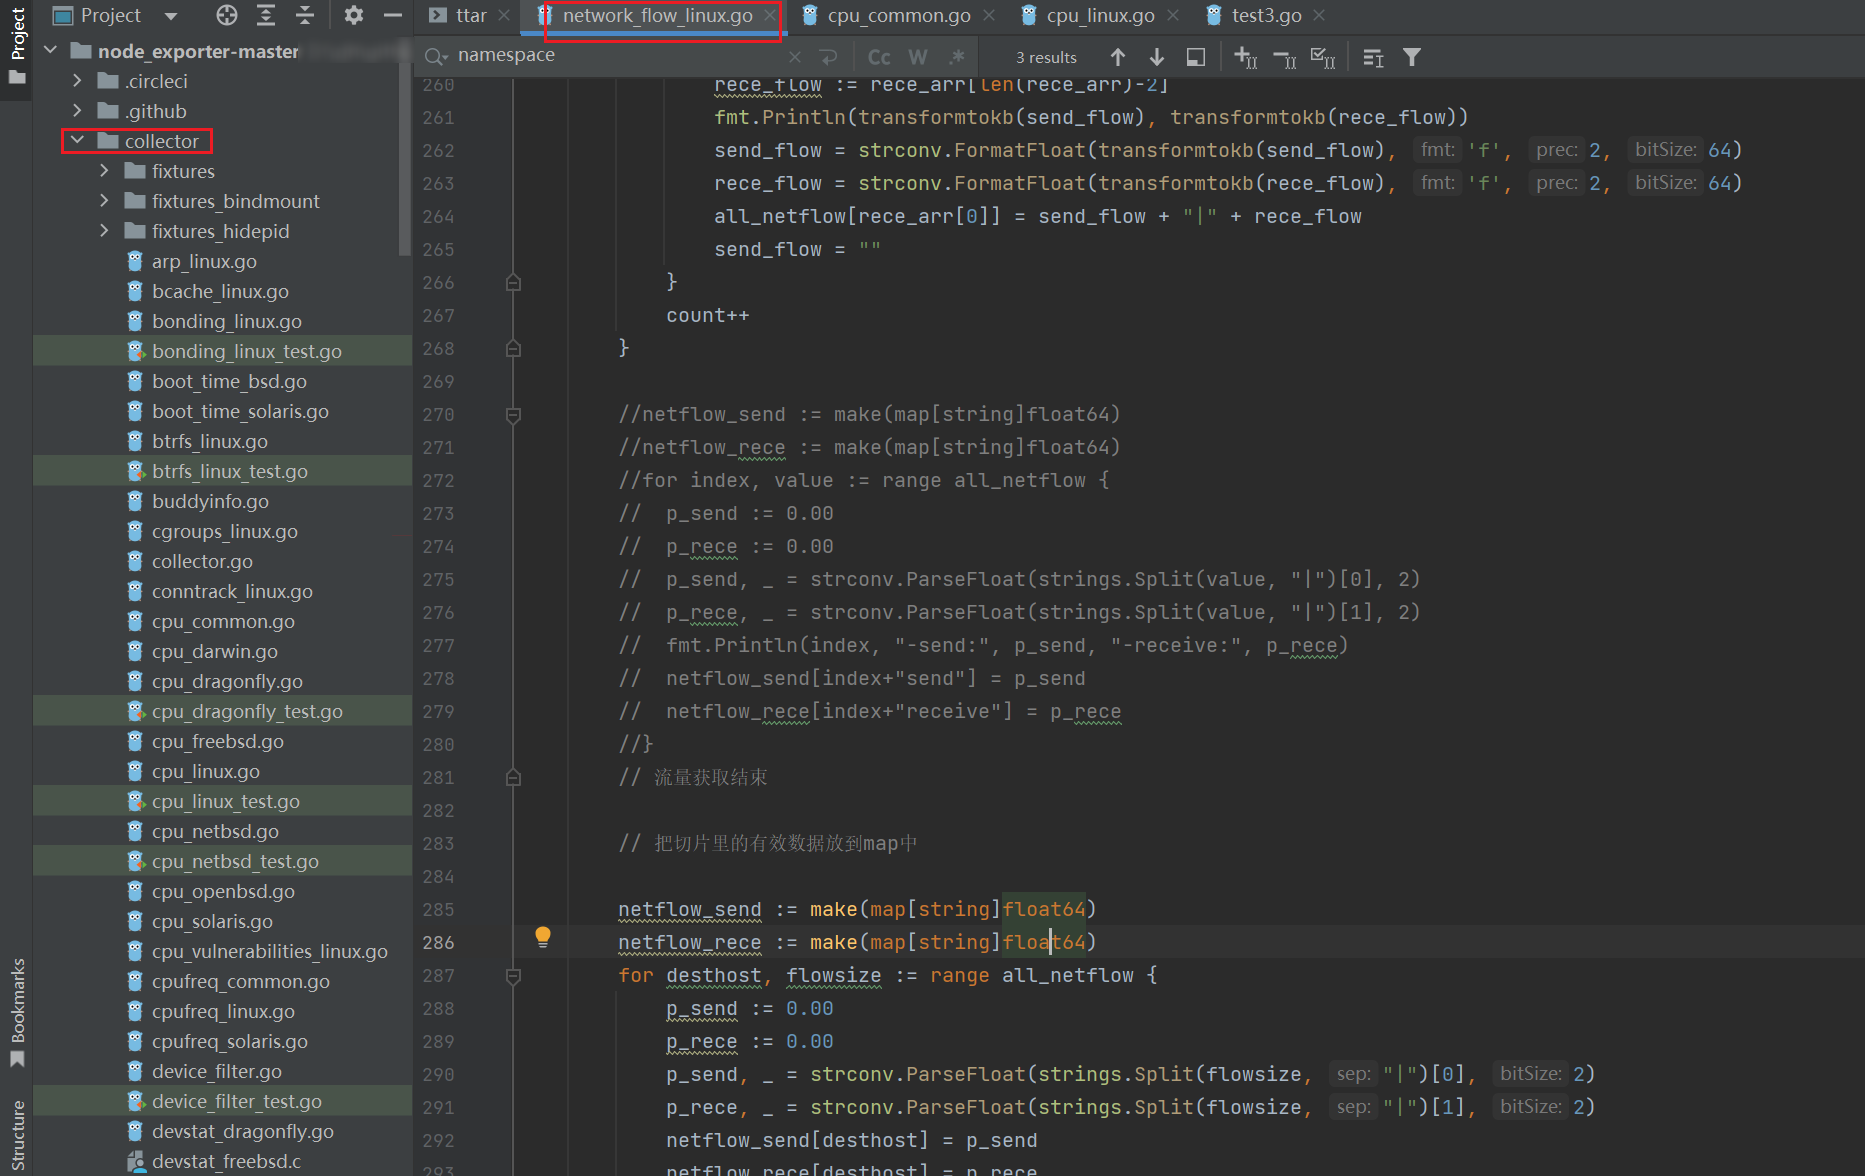Click line number 286 in gutter

[x=438, y=942]
